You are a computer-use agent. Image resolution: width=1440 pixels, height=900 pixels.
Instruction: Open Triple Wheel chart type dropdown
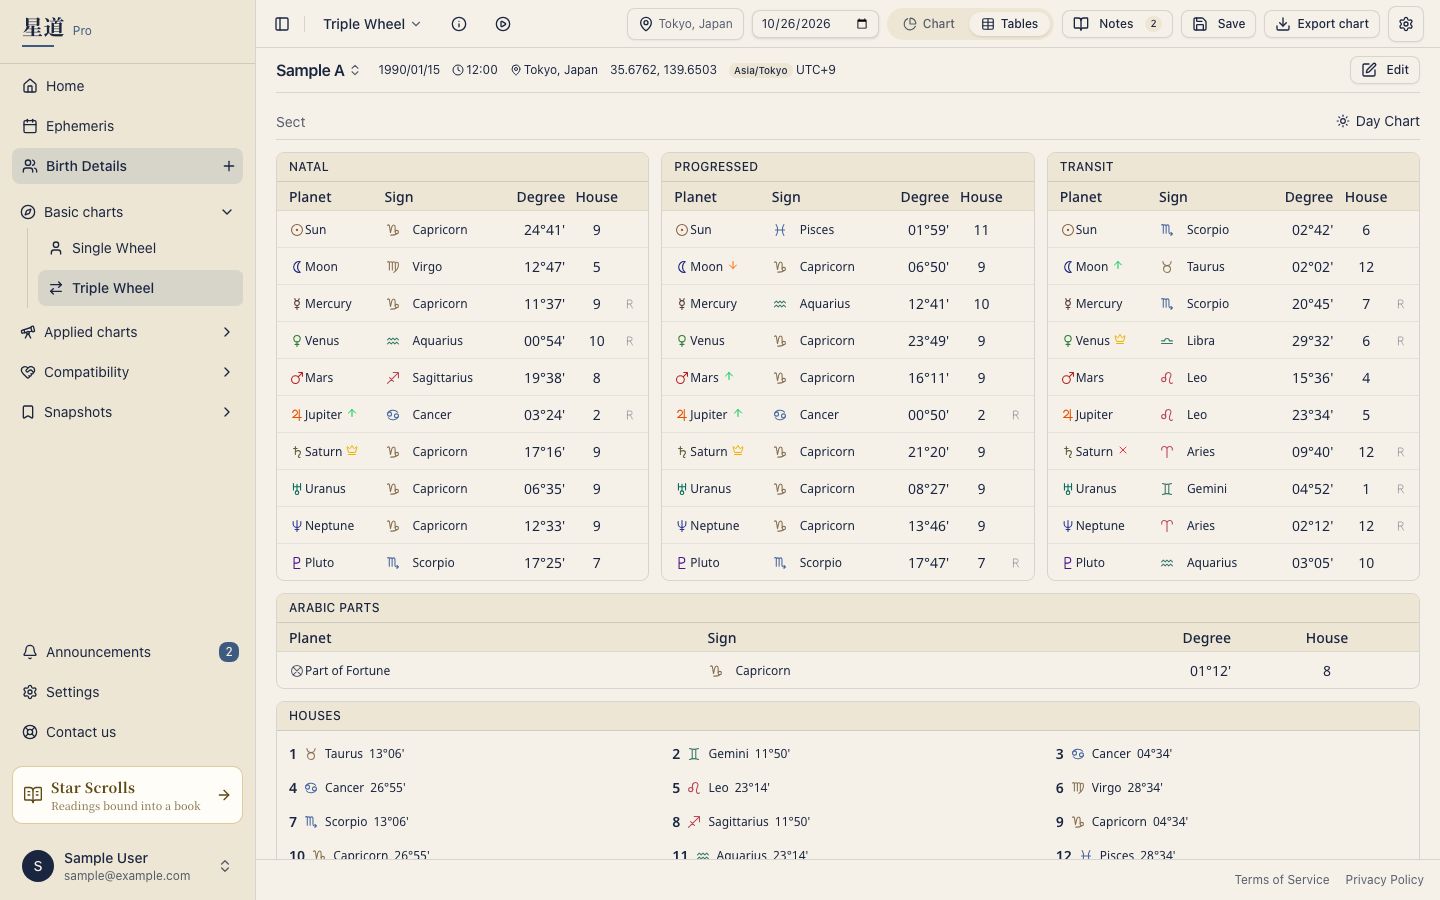[372, 24]
